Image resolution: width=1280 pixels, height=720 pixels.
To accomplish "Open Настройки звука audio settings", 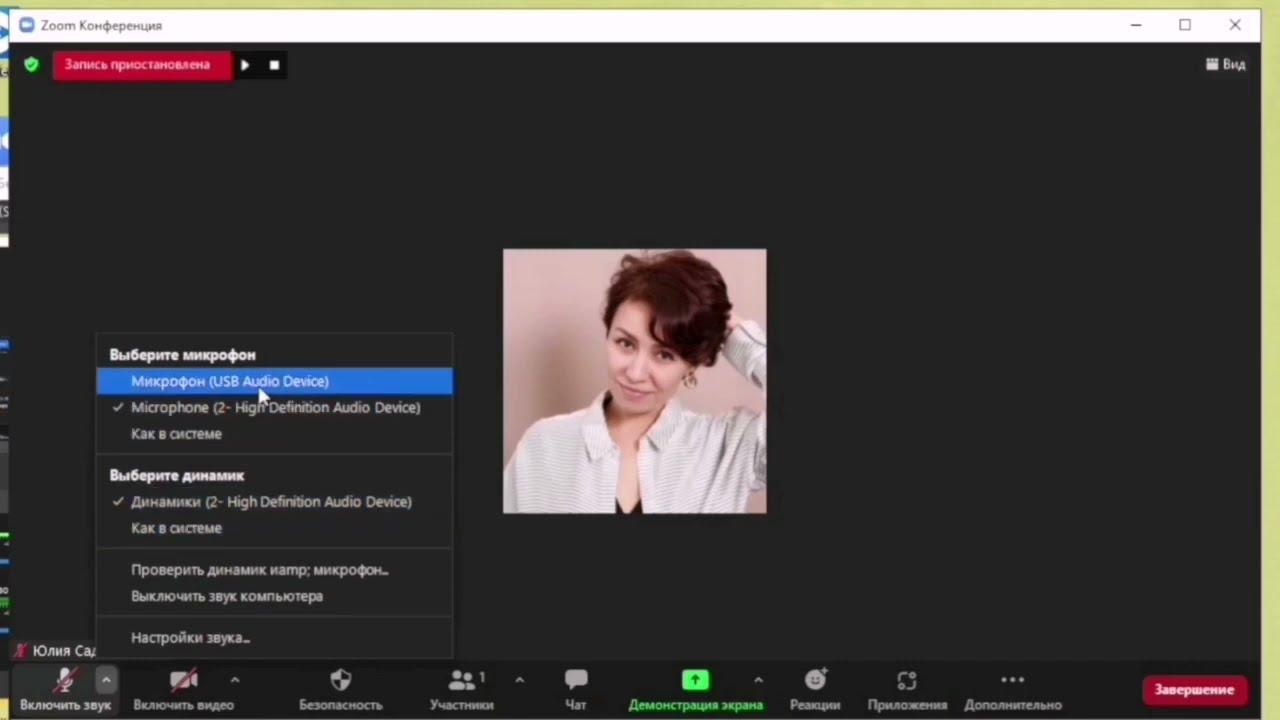I will [274, 638].
